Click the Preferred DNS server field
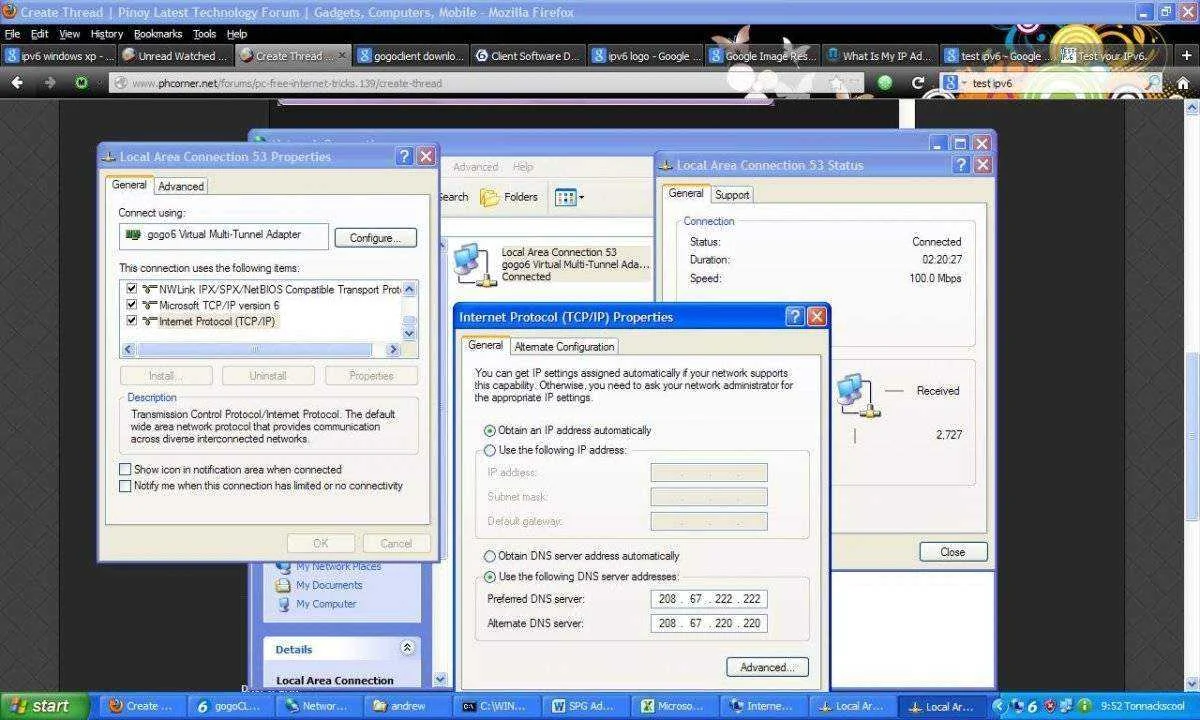 pos(709,599)
